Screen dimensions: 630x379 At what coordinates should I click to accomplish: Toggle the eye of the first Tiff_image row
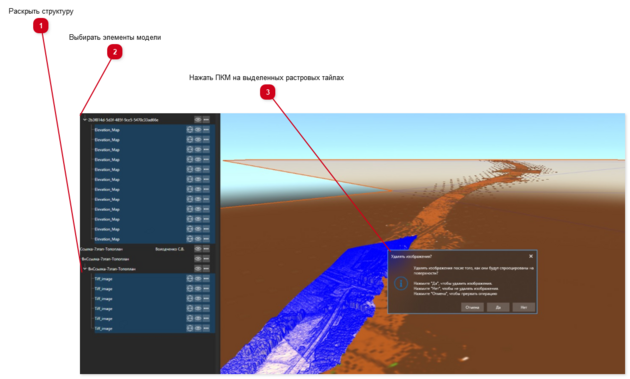click(x=198, y=279)
